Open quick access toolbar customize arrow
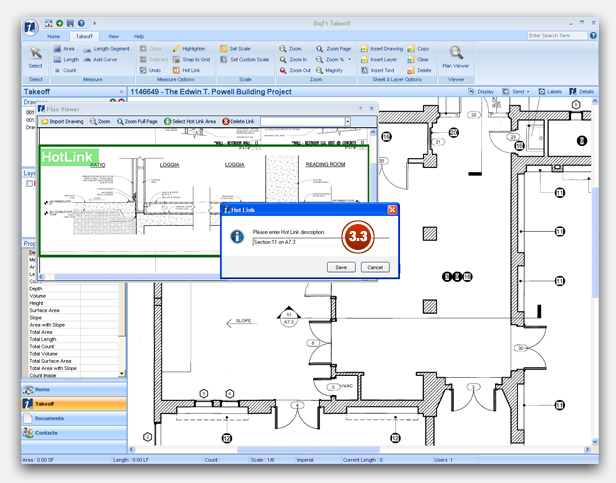 point(94,24)
